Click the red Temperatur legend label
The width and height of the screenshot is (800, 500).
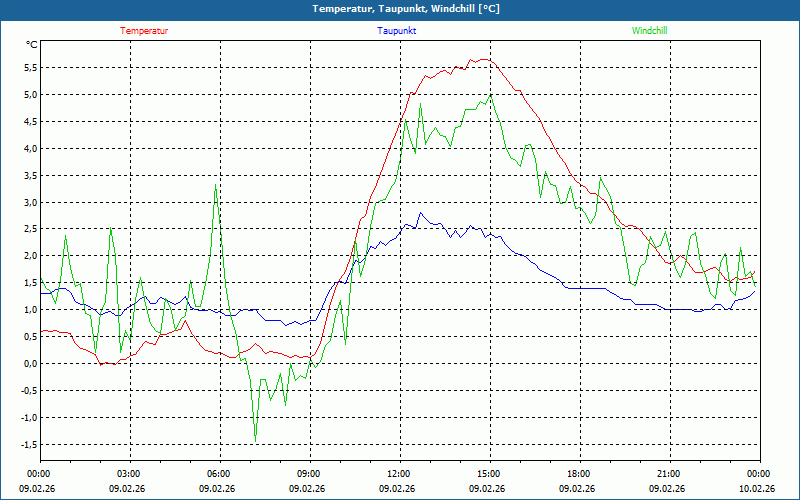point(144,31)
